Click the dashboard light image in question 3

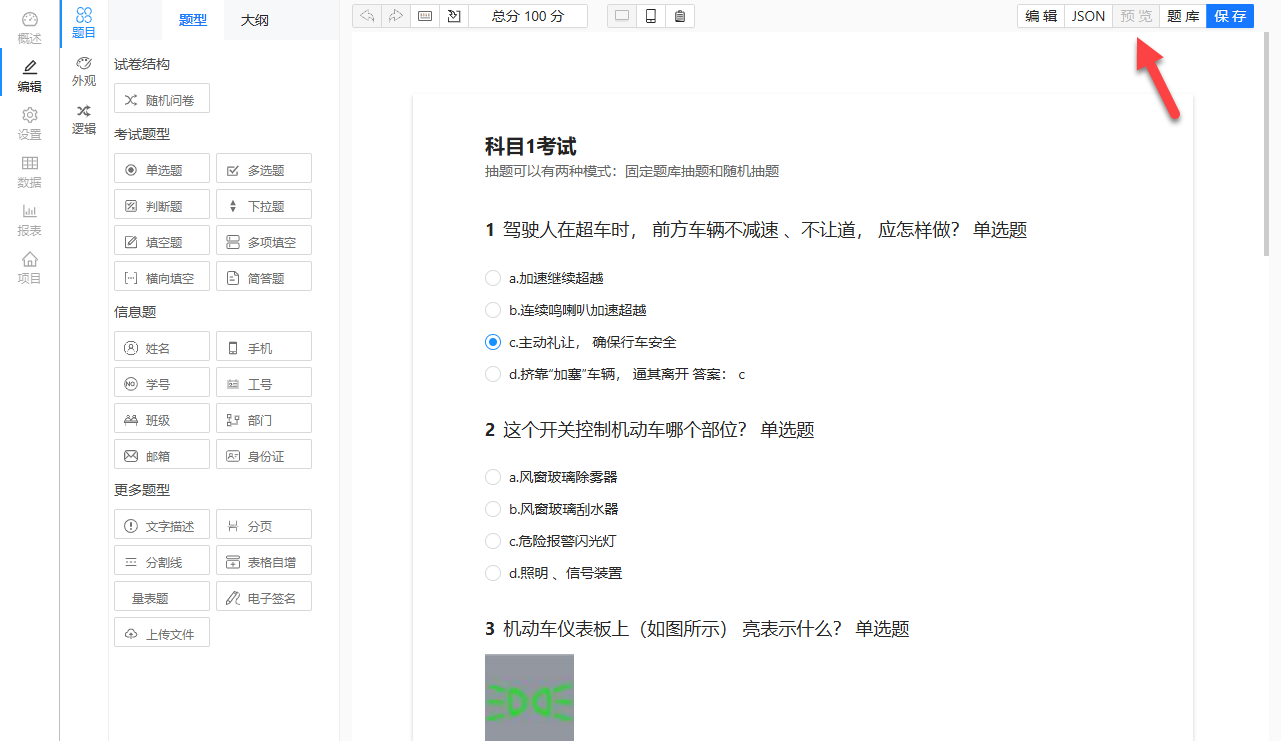pyautogui.click(x=529, y=697)
